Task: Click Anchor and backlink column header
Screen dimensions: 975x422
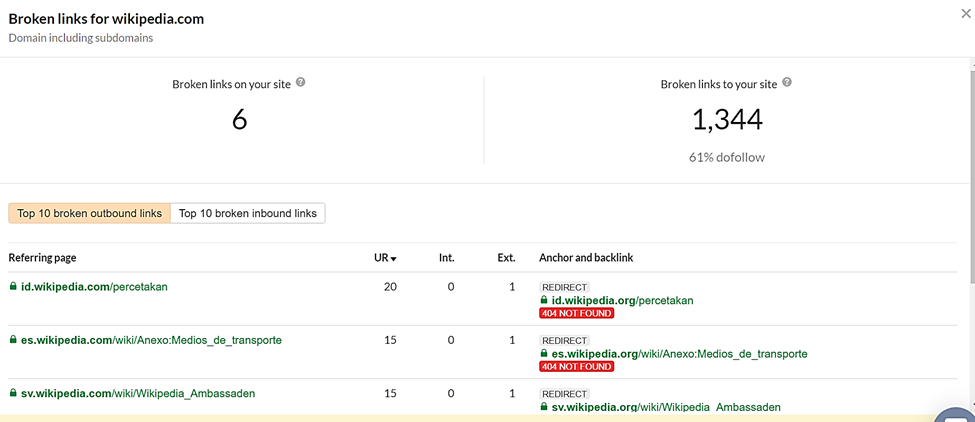Action: 586,257
